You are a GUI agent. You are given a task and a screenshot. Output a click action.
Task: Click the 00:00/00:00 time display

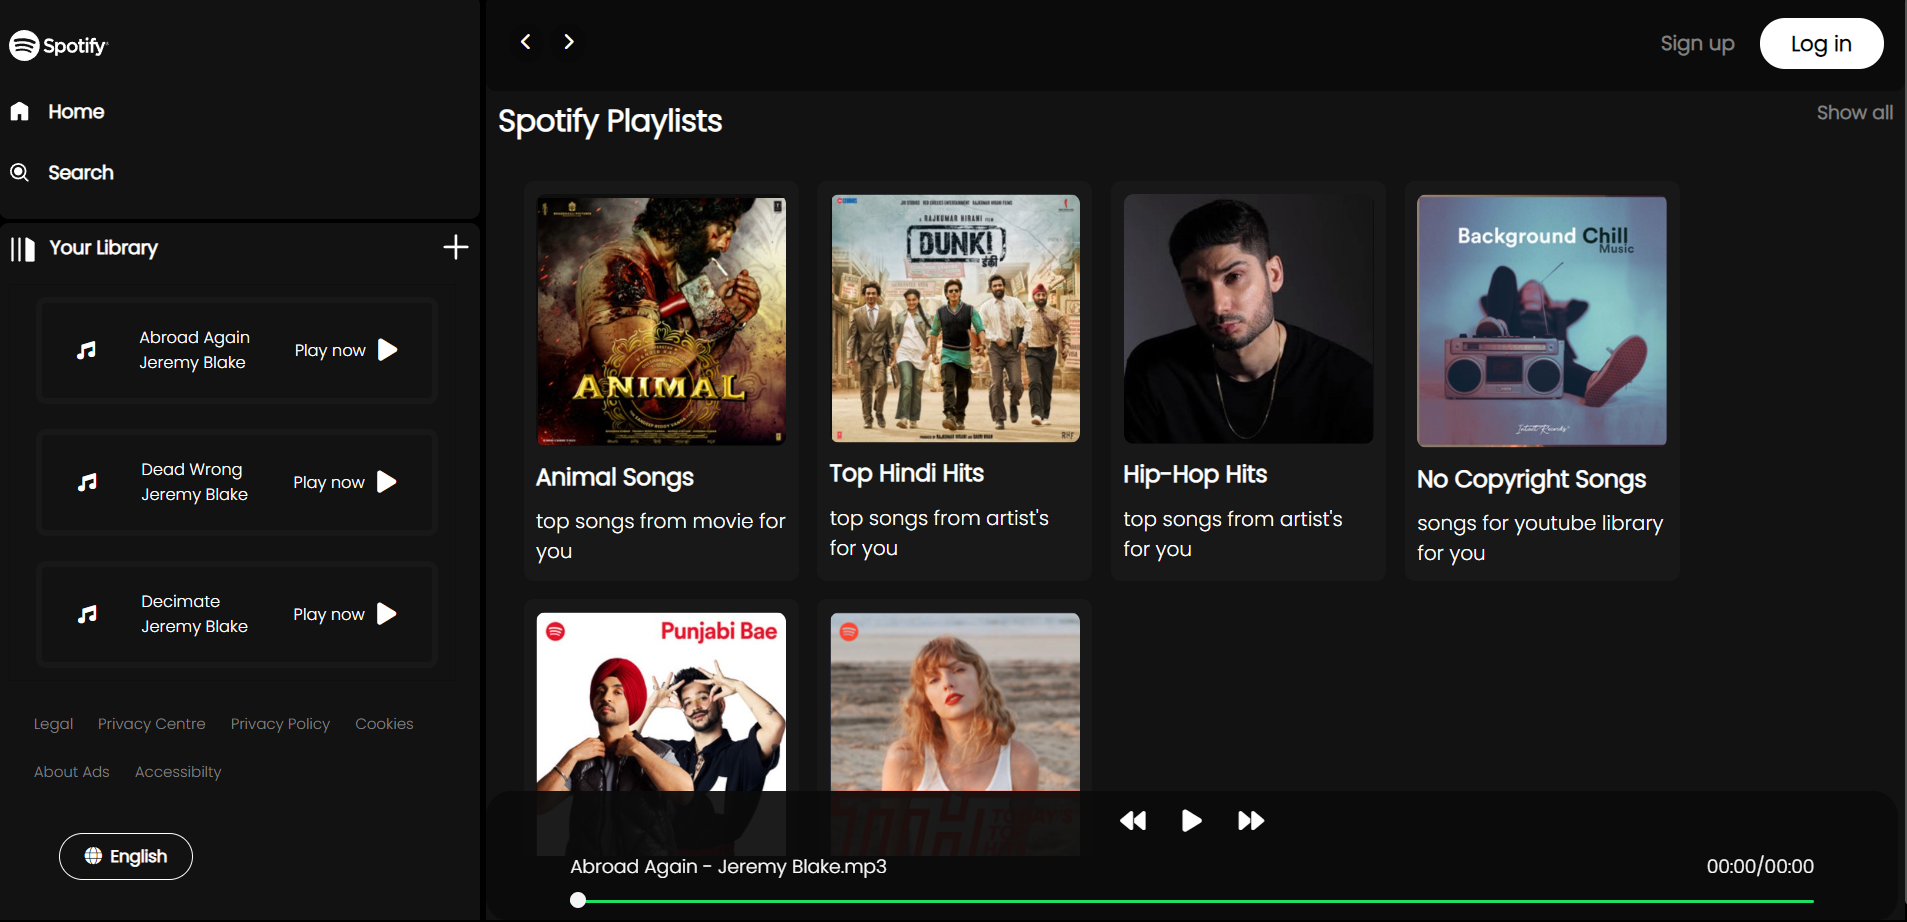click(x=1760, y=866)
